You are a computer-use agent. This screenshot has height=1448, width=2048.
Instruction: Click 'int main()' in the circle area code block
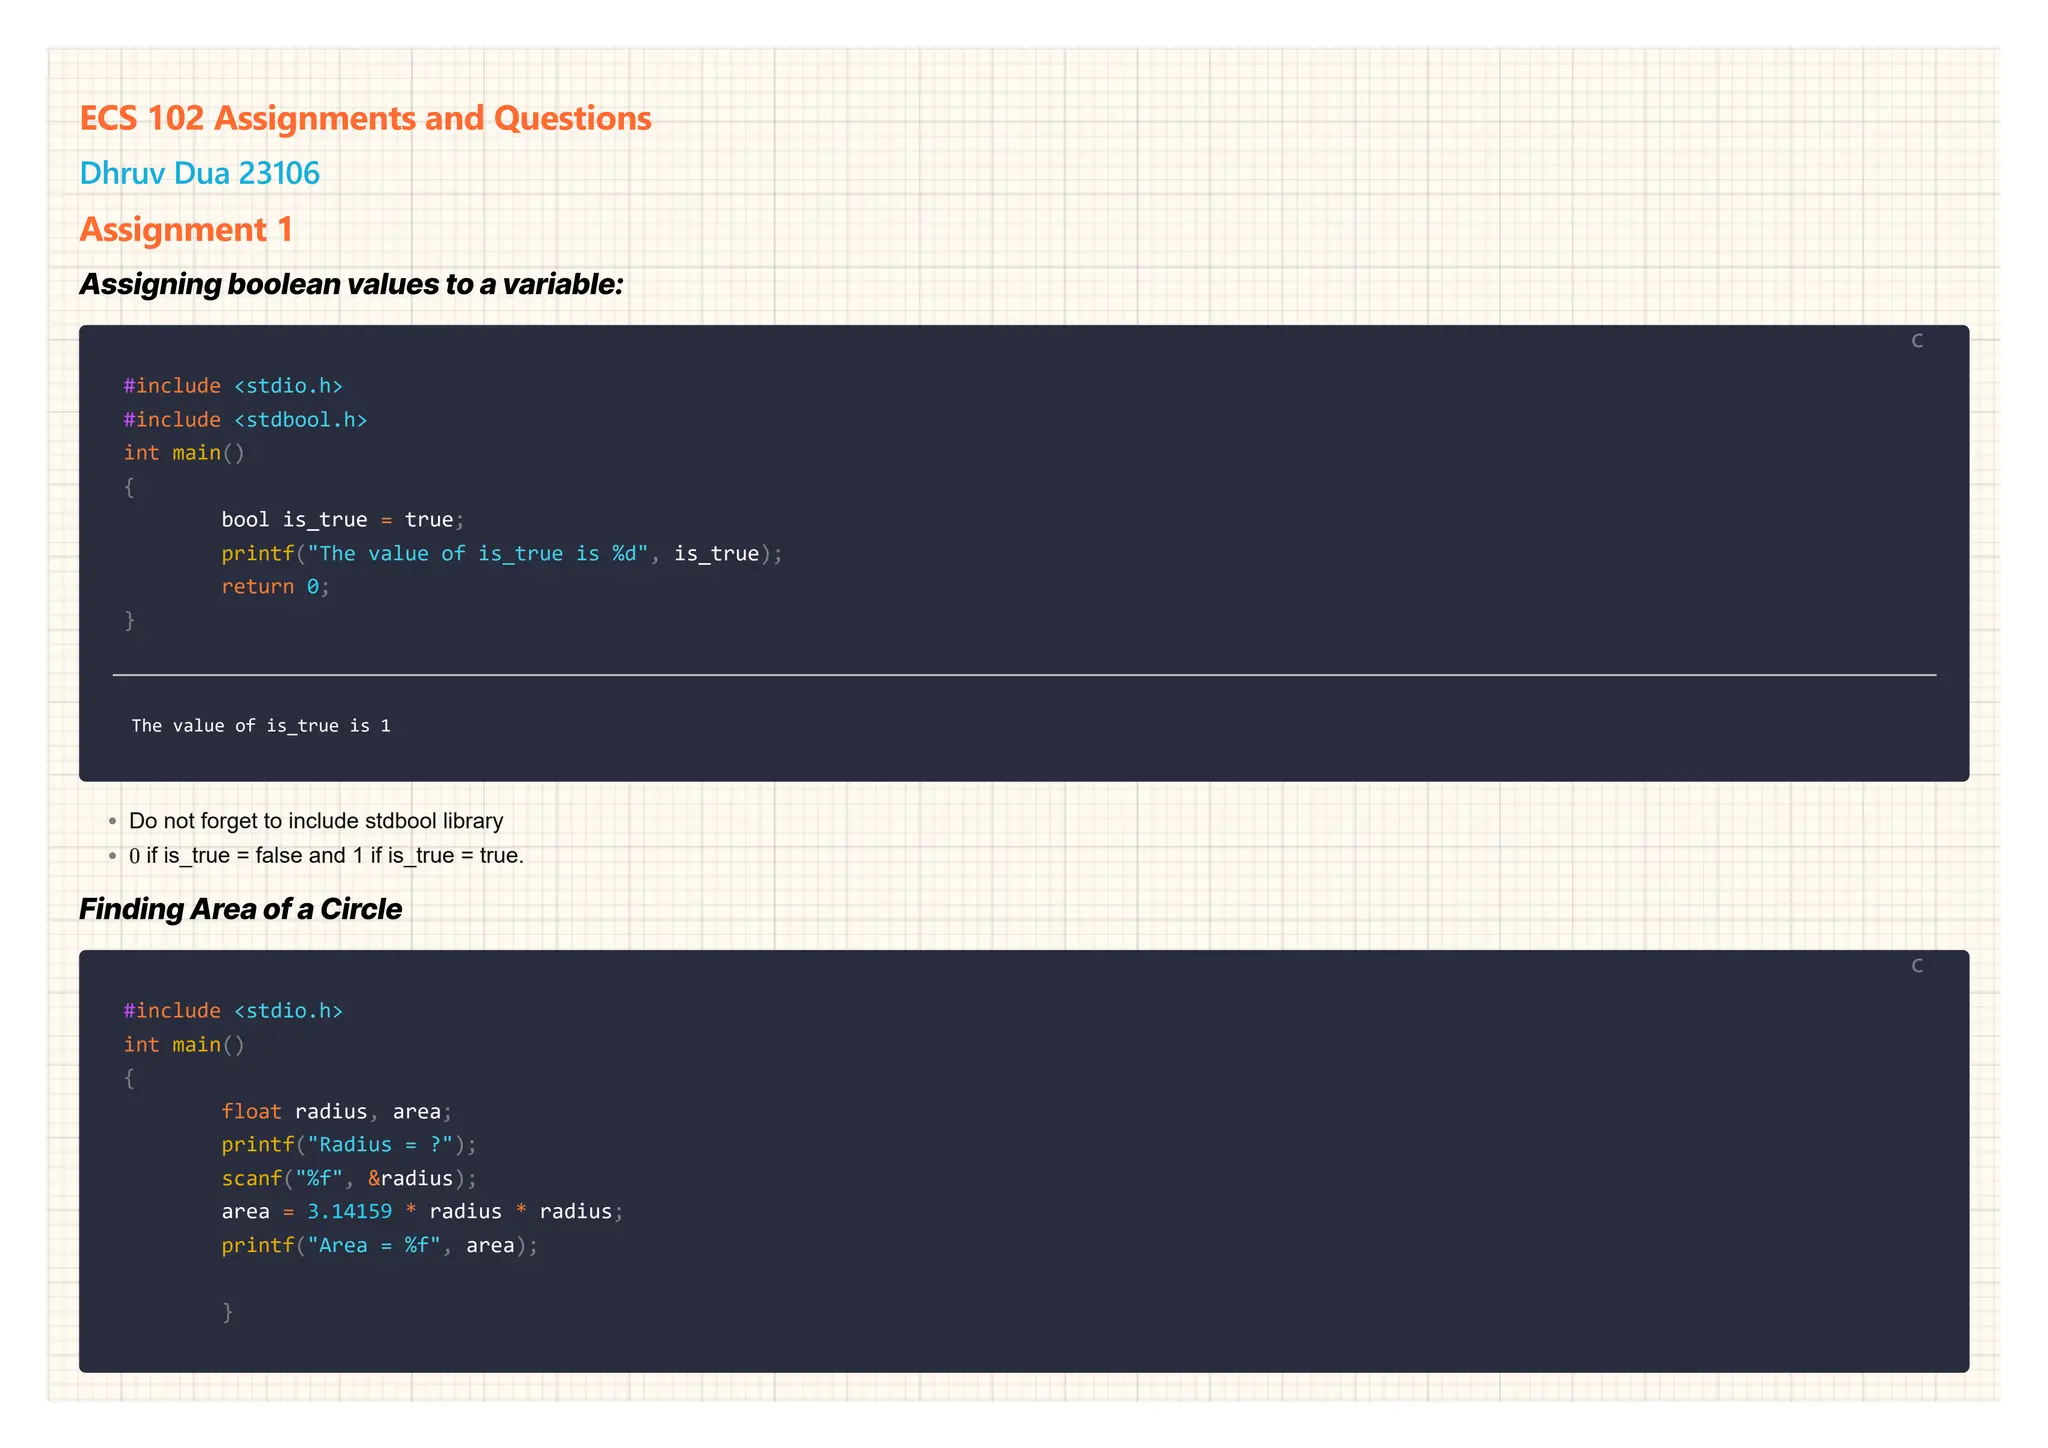click(x=184, y=1045)
